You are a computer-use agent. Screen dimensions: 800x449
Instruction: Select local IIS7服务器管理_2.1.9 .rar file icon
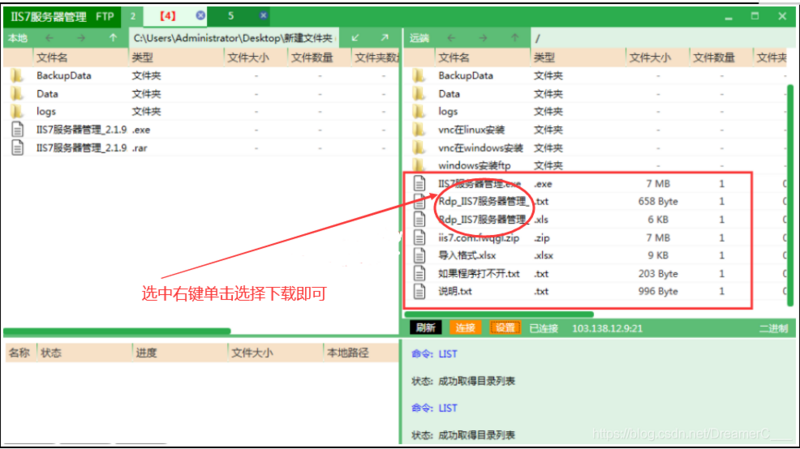tap(17, 148)
